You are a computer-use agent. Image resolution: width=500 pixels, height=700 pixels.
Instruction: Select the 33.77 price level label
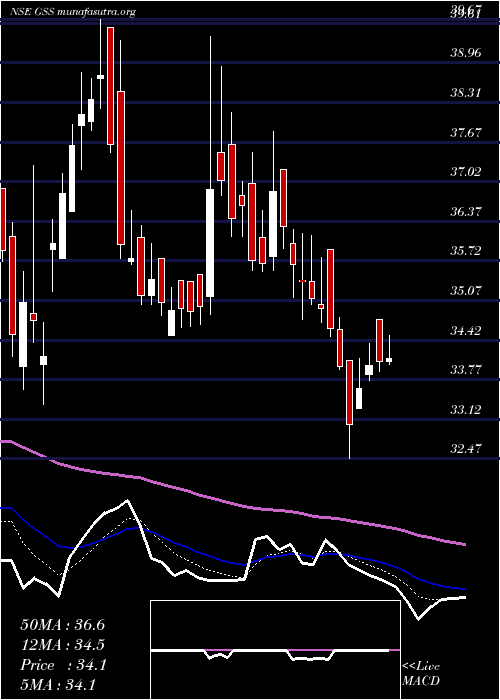(x=466, y=370)
